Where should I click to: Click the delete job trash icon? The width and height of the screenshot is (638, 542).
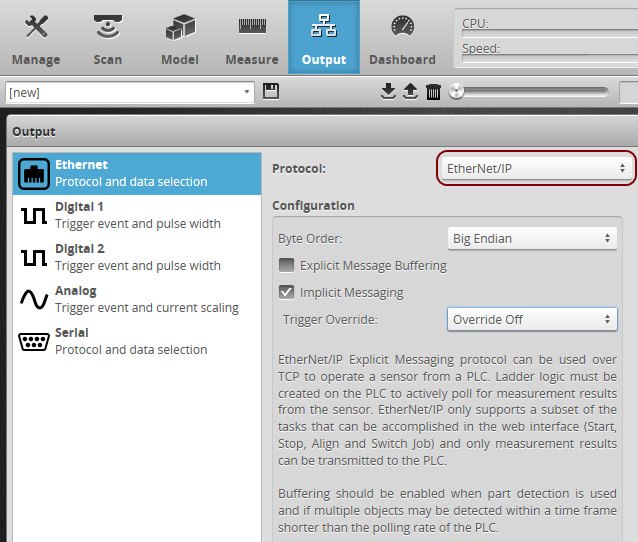[433, 92]
